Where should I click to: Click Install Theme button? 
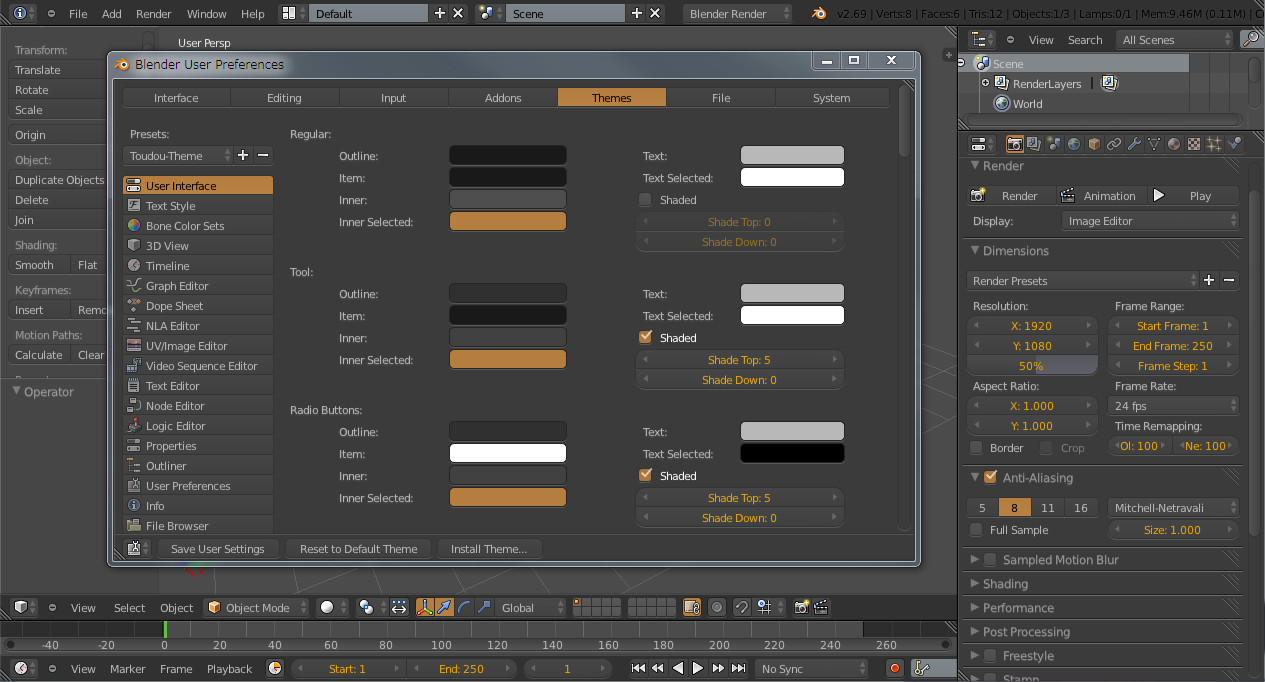[489, 548]
